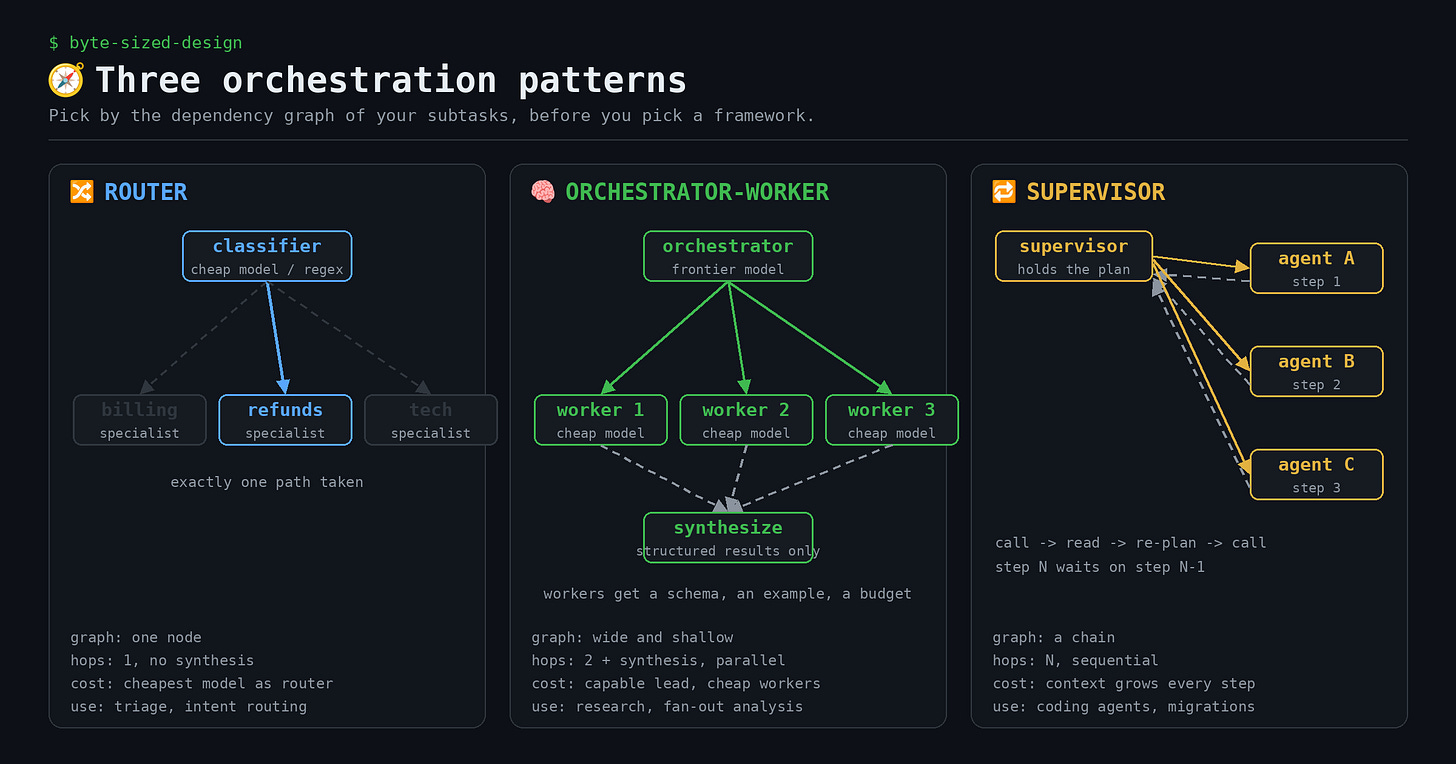Viewport: 1456px width, 764px height.
Task: Click the "exactly one path taken" caption
Action: pos(267,482)
